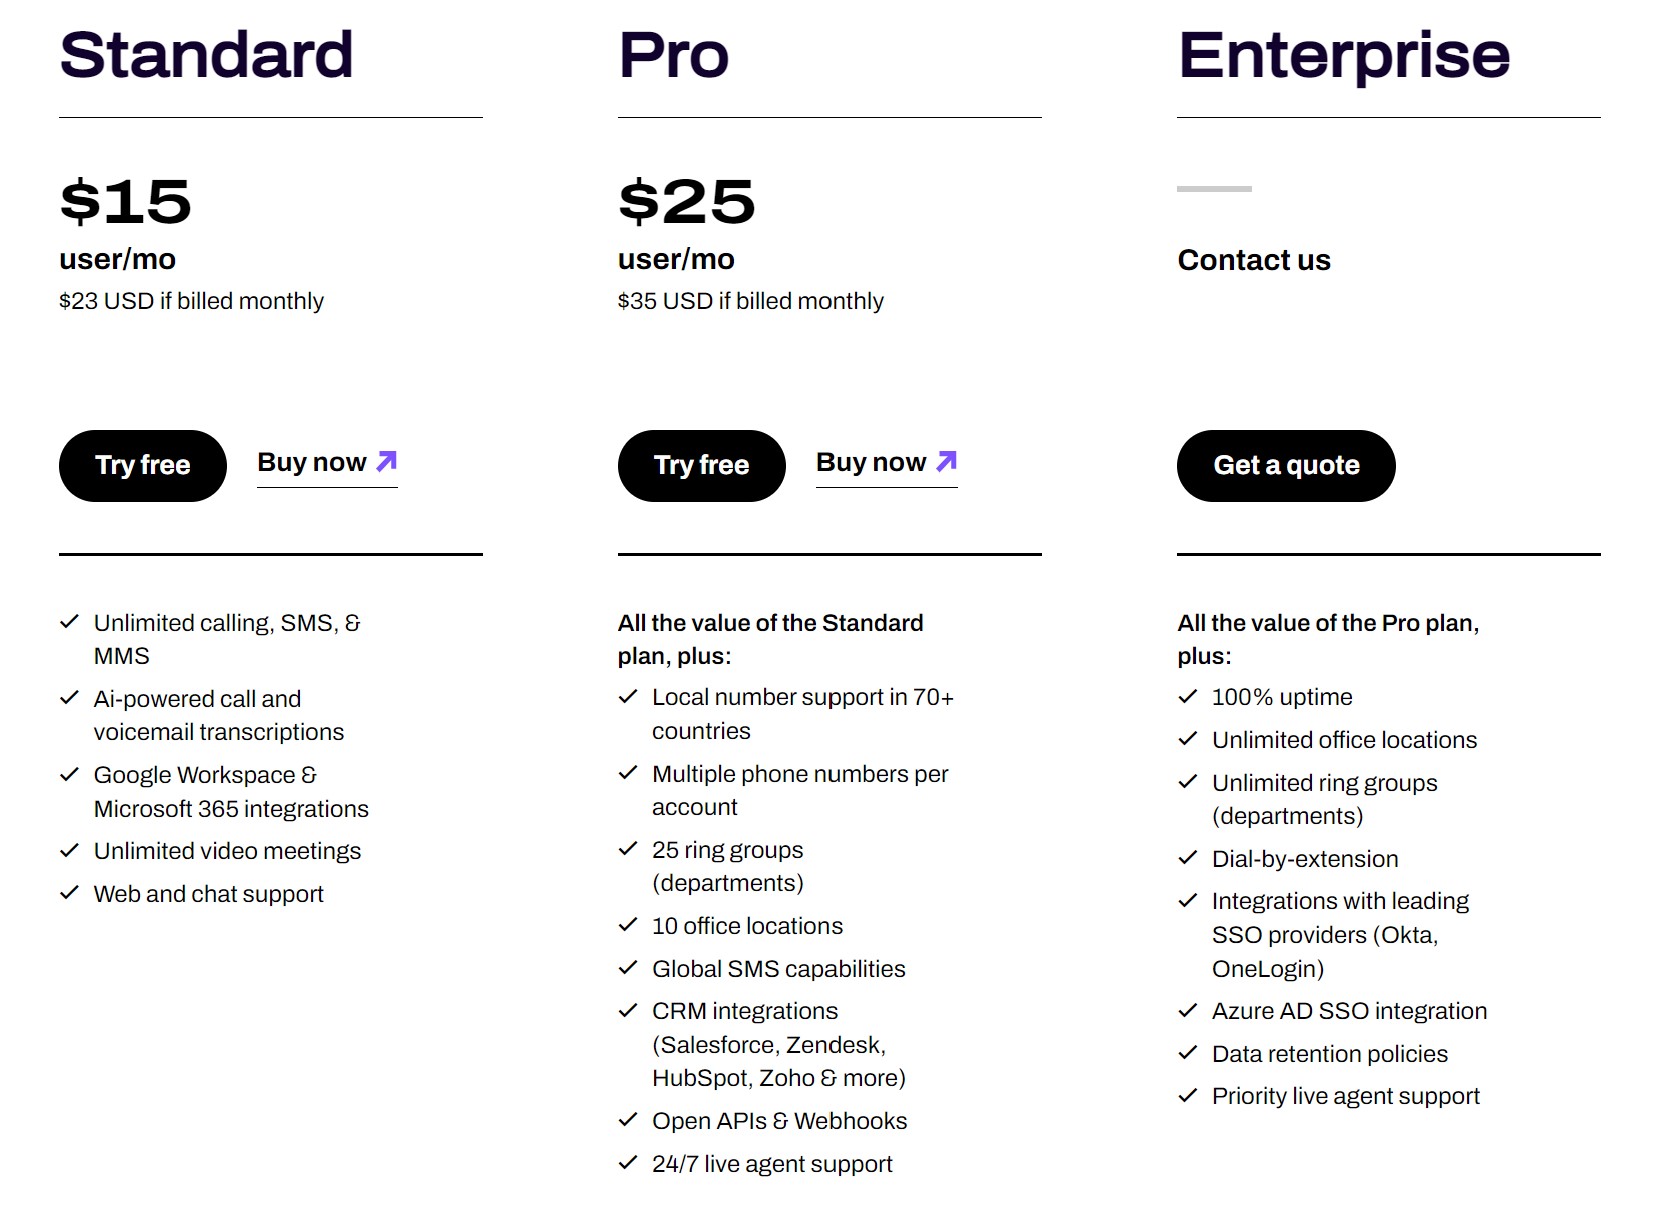Click the $25 Pro price text
Image resolution: width=1654 pixels, height=1208 pixels.
(686, 201)
